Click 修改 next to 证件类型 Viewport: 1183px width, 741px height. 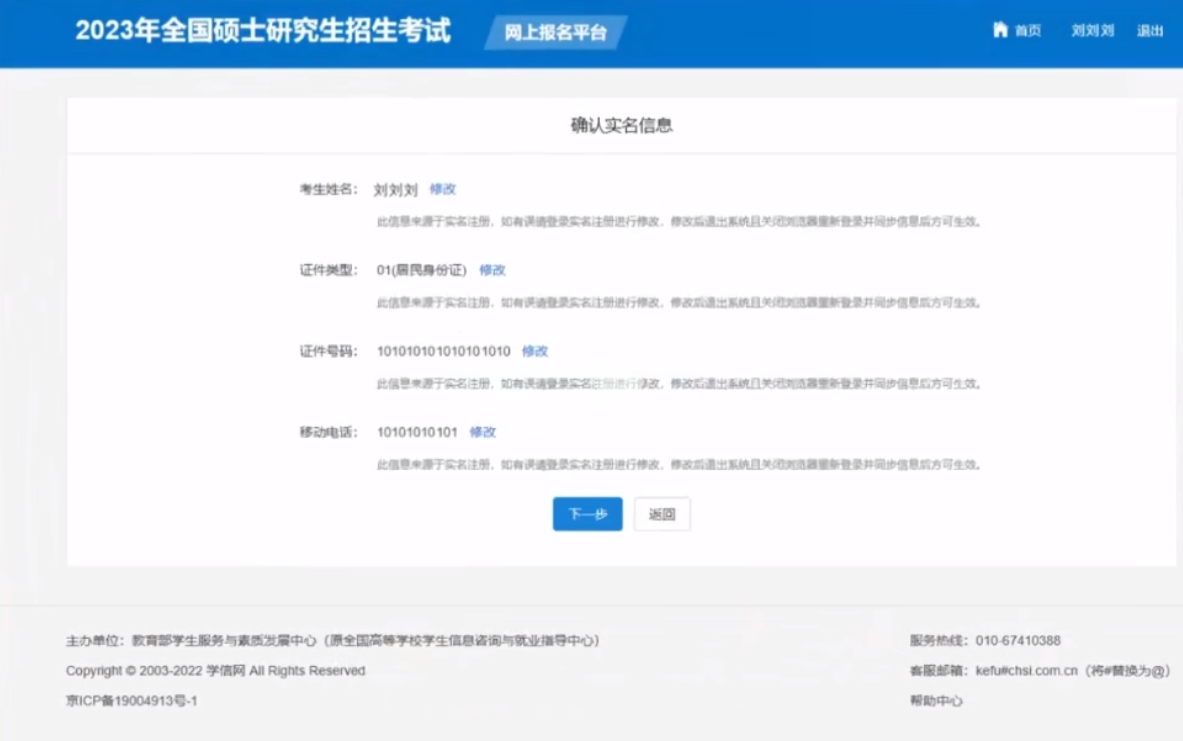click(493, 270)
